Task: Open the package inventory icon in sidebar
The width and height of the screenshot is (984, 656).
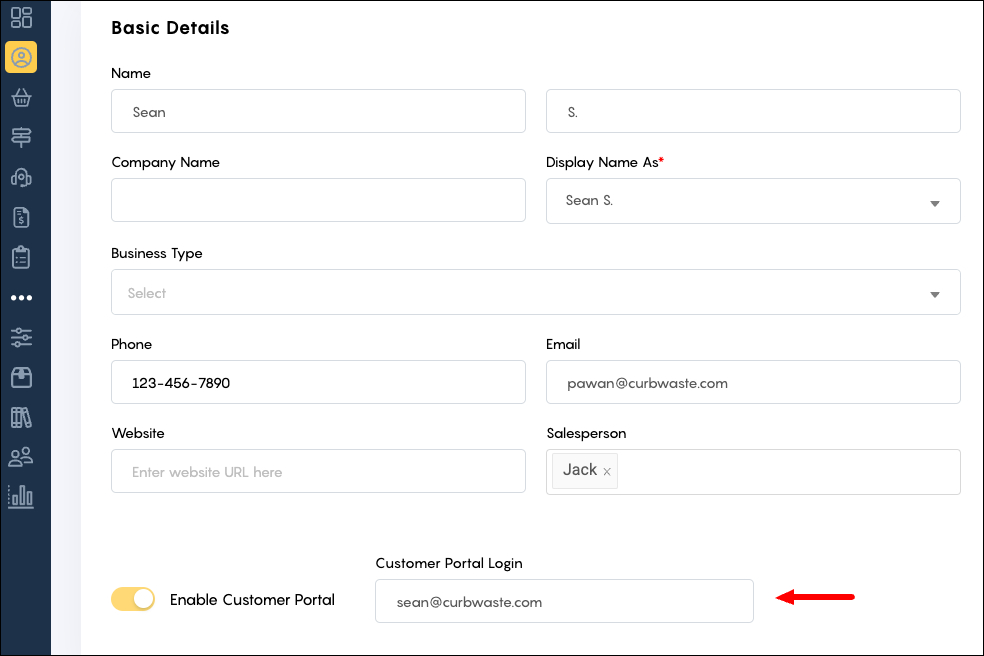Action: click(22, 377)
